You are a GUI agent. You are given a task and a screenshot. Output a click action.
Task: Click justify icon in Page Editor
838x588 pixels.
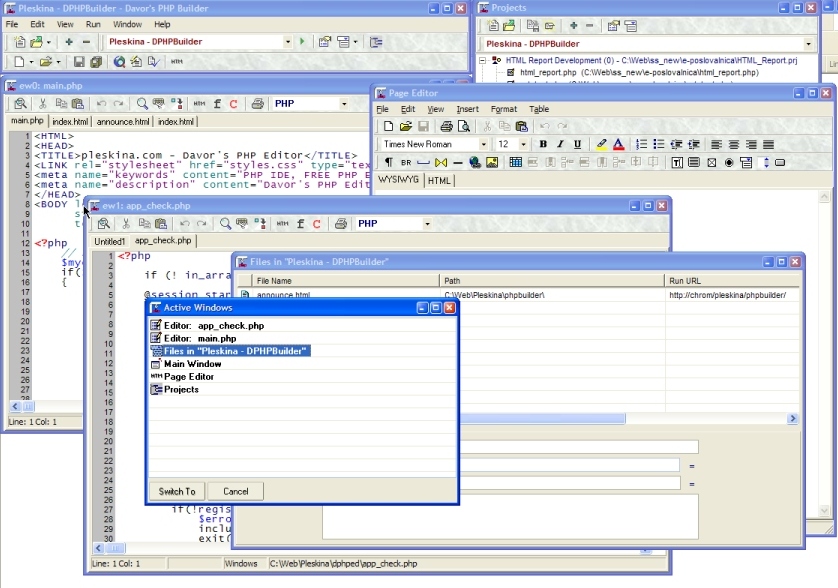tap(769, 144)
